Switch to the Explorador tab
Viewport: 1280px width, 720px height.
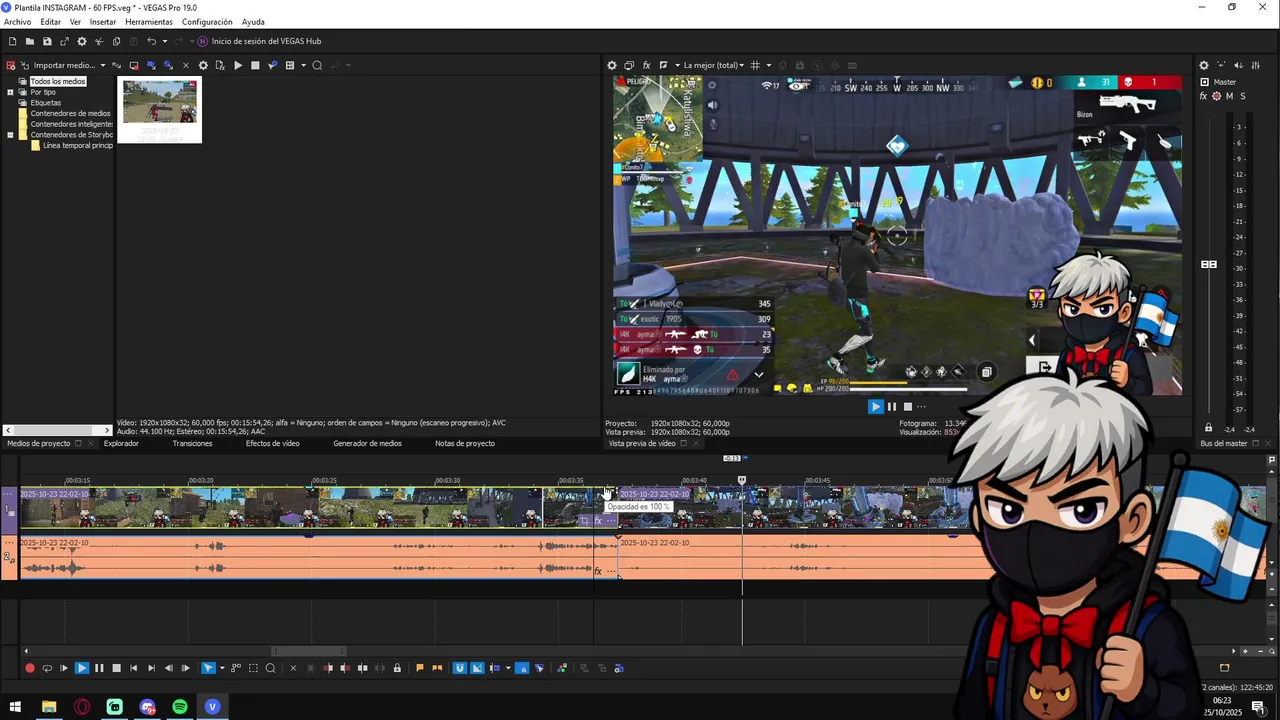point(121,443)
